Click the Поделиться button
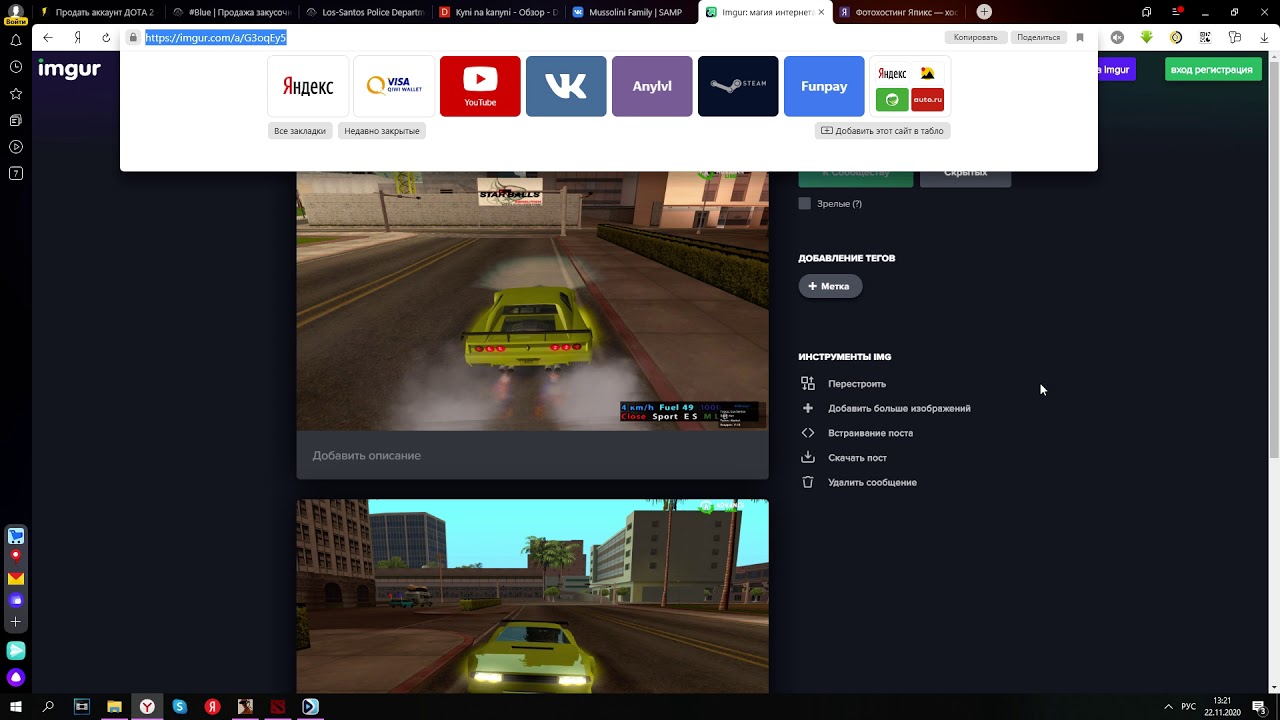 click(1038, 37)
